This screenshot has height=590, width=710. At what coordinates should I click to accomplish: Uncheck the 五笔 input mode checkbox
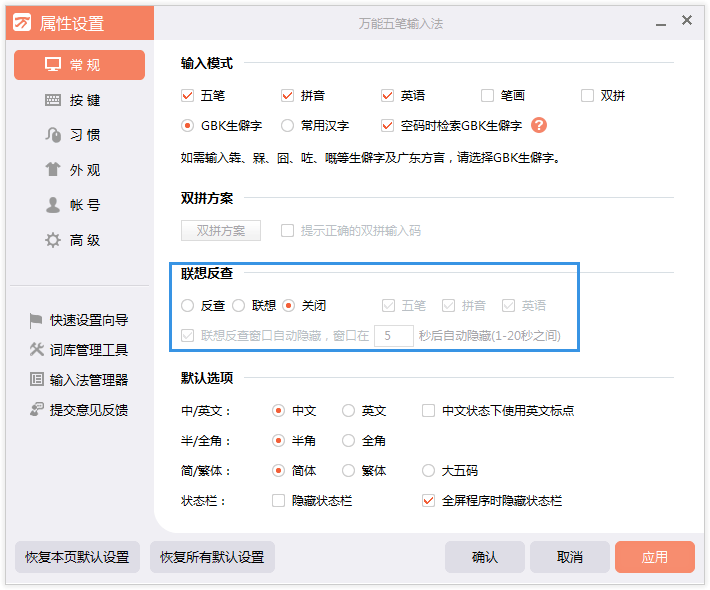[x=187, y=96]
